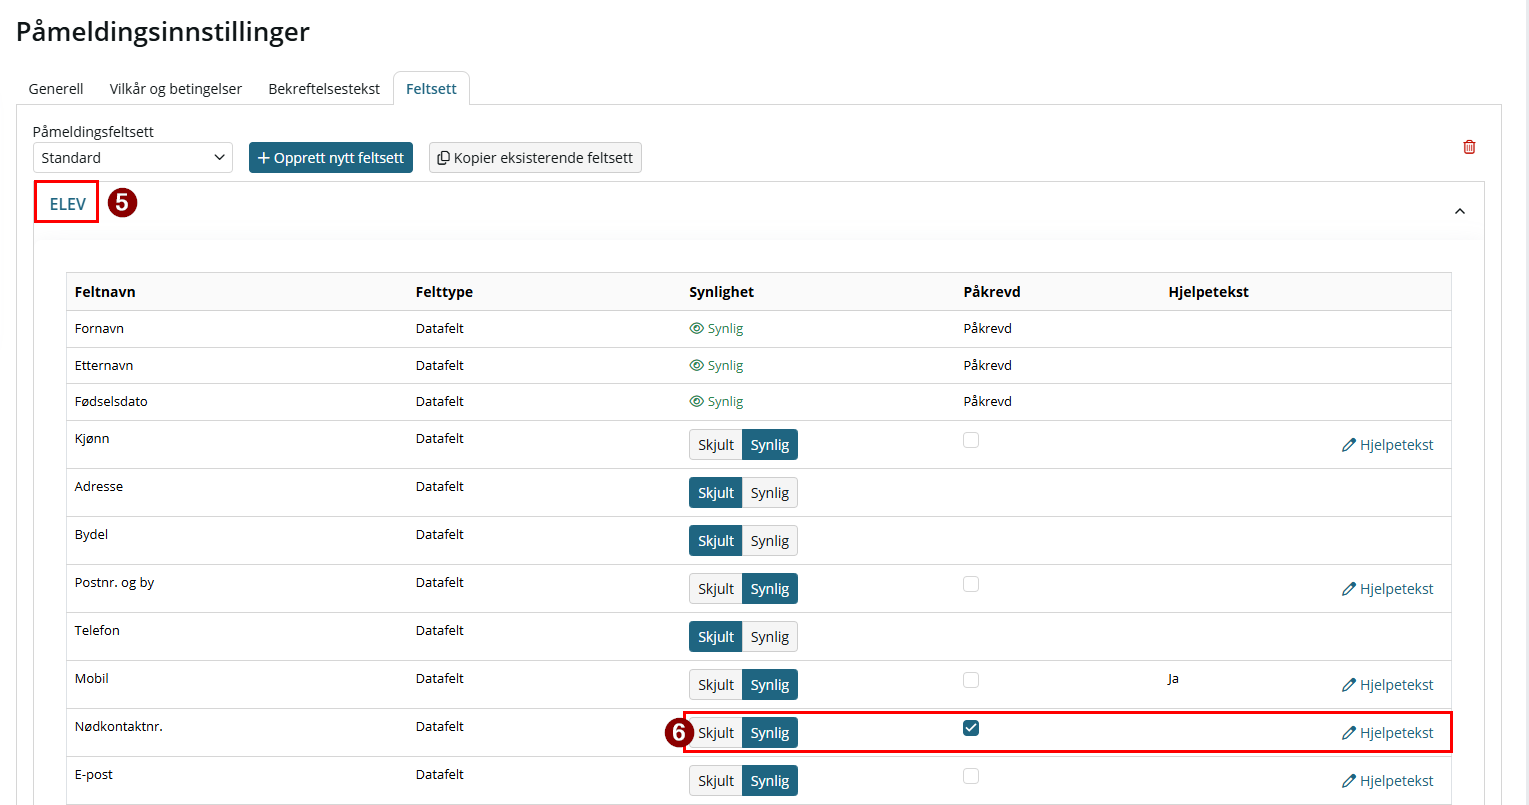
Task: Click the ELEV section header
Action: (68, 204)
